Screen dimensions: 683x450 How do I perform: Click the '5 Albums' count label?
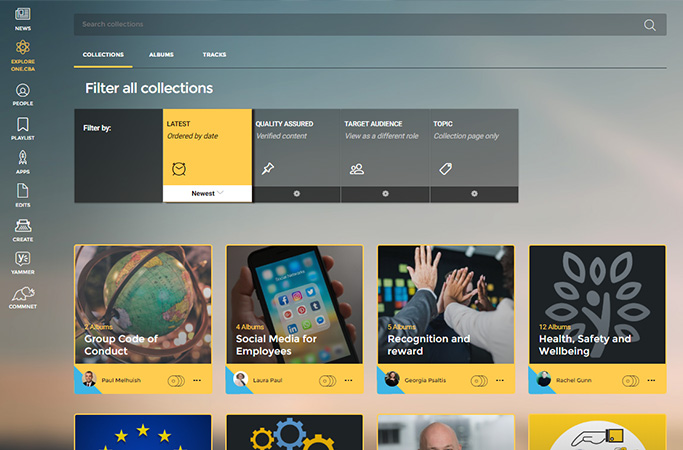tap(401, 327)
